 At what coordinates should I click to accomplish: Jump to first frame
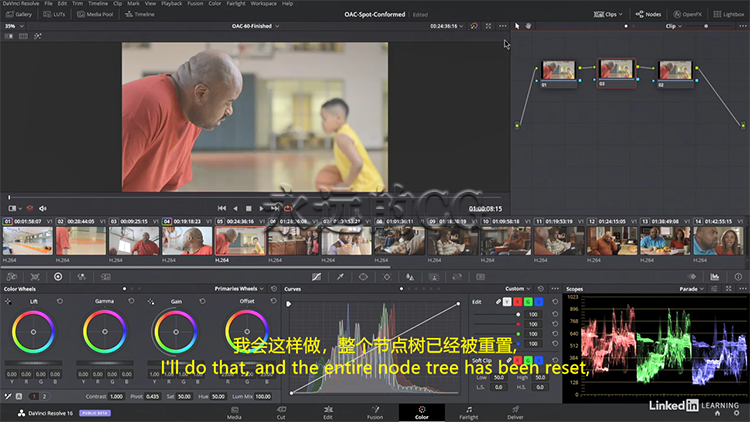pos(222,208)
